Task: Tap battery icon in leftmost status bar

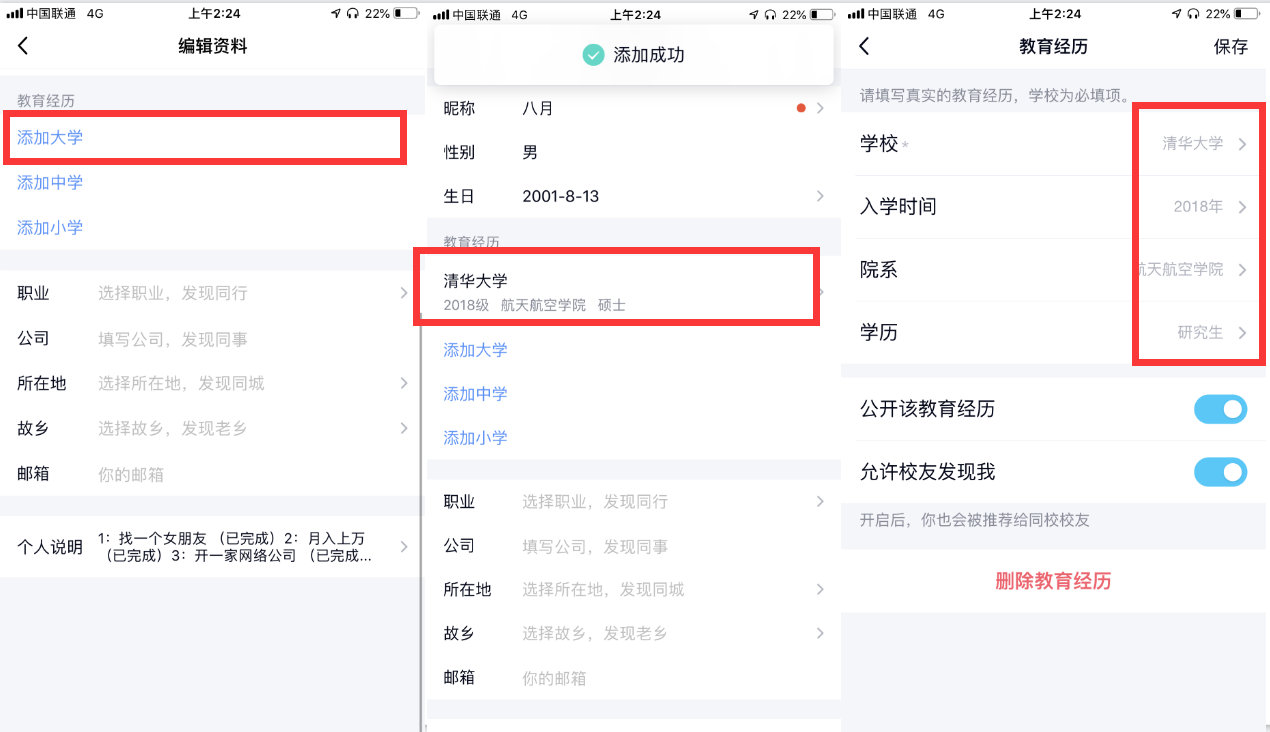Action: coord(405,14)
